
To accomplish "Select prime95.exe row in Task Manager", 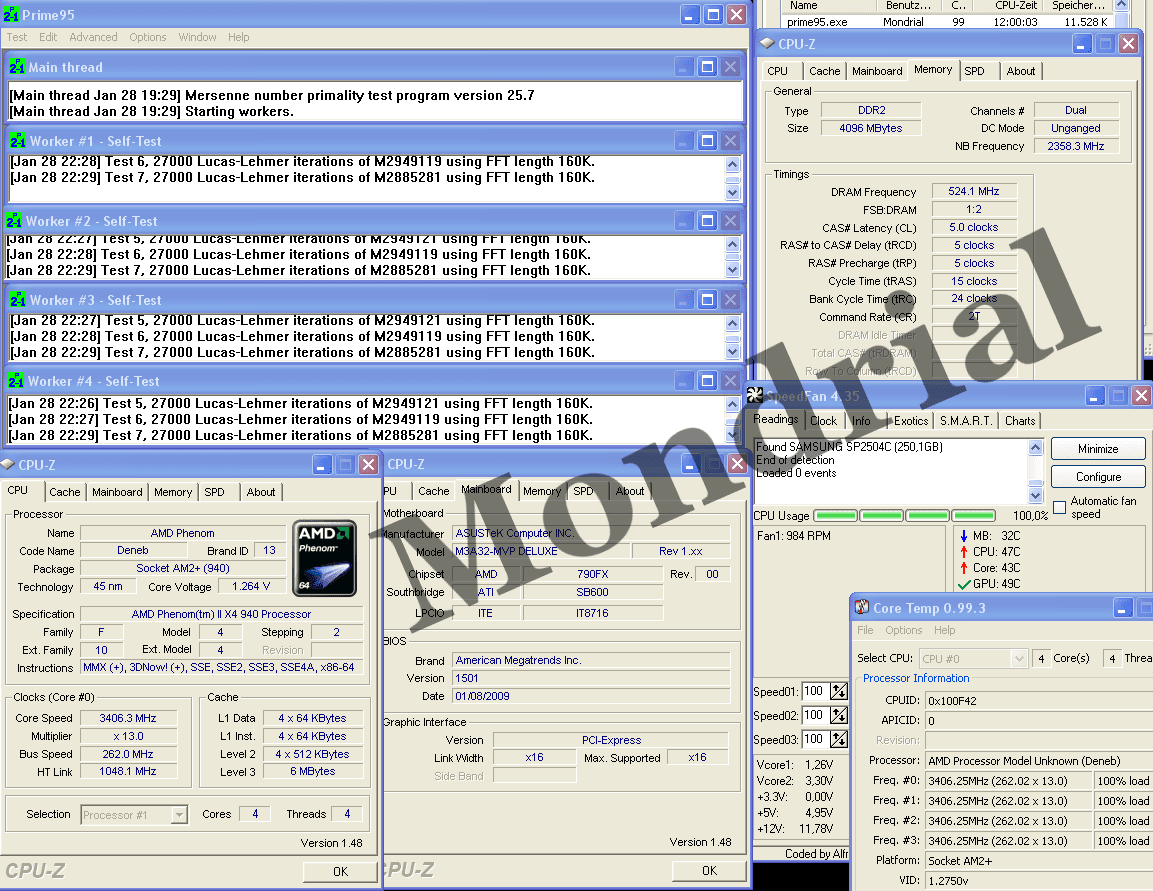I will point(949,22).
